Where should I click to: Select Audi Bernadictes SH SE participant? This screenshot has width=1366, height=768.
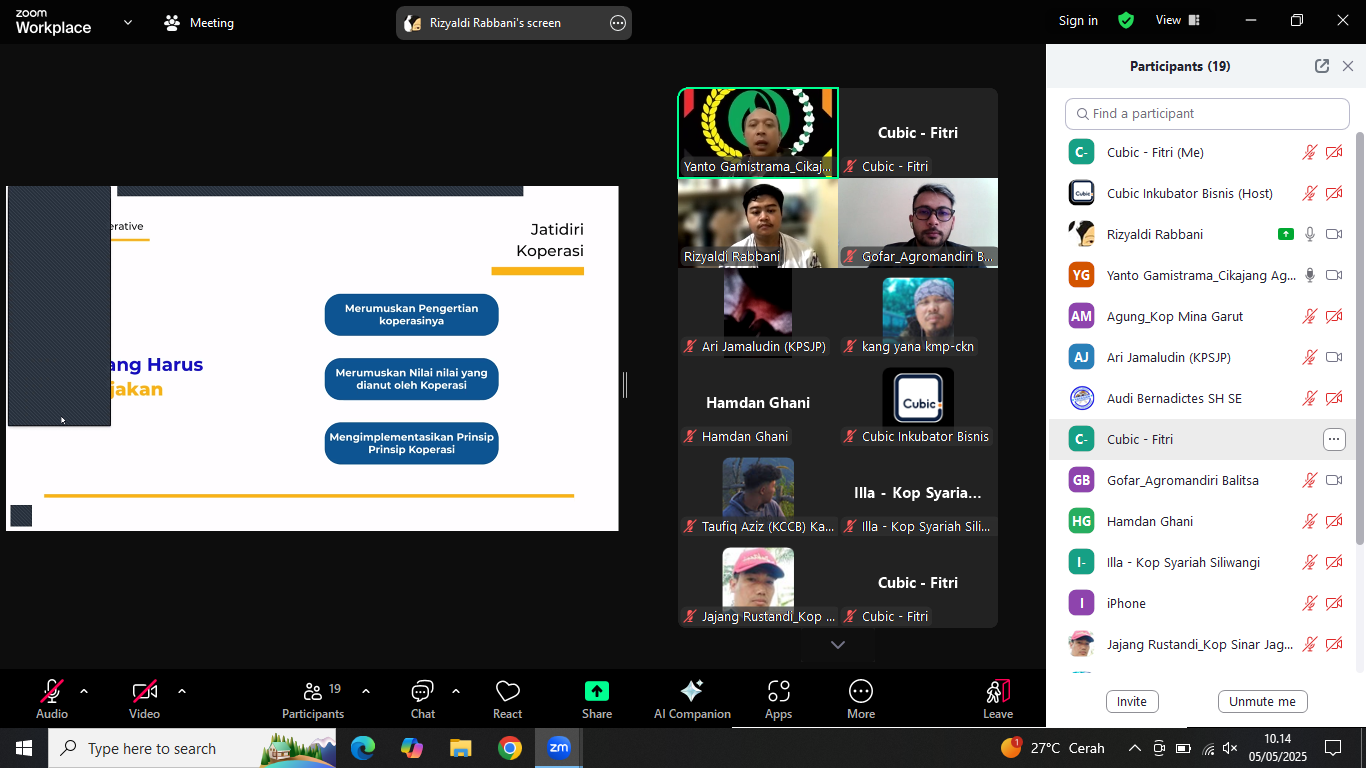(1202, 398)
